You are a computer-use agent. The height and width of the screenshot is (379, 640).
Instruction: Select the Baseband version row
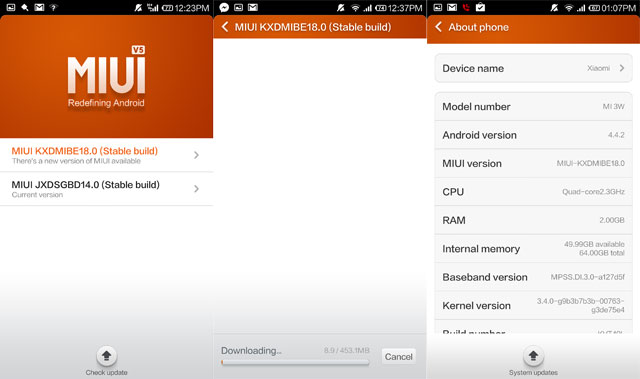[x=533, y=277]
